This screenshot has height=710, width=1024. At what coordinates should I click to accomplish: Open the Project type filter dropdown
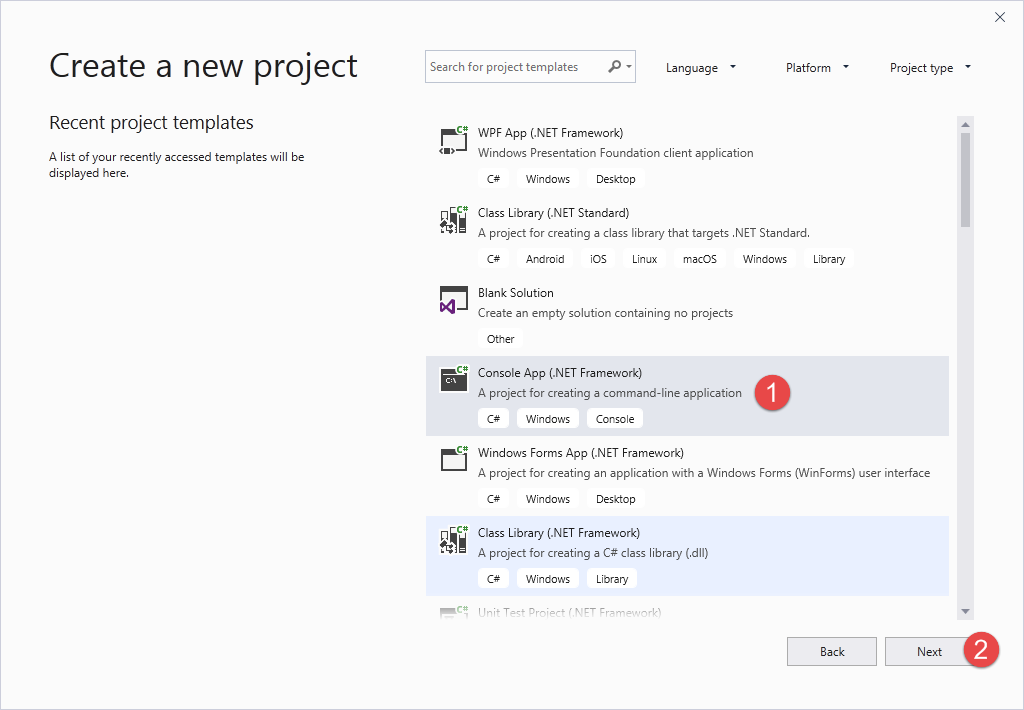point(930,67)
